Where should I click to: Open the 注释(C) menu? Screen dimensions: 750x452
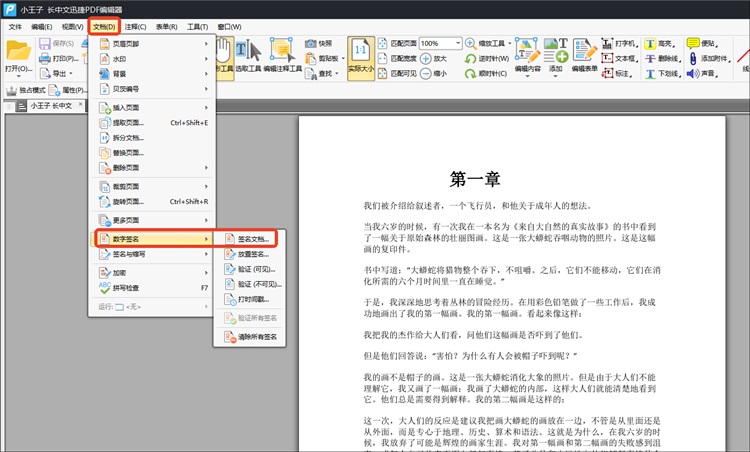[135, 27]
